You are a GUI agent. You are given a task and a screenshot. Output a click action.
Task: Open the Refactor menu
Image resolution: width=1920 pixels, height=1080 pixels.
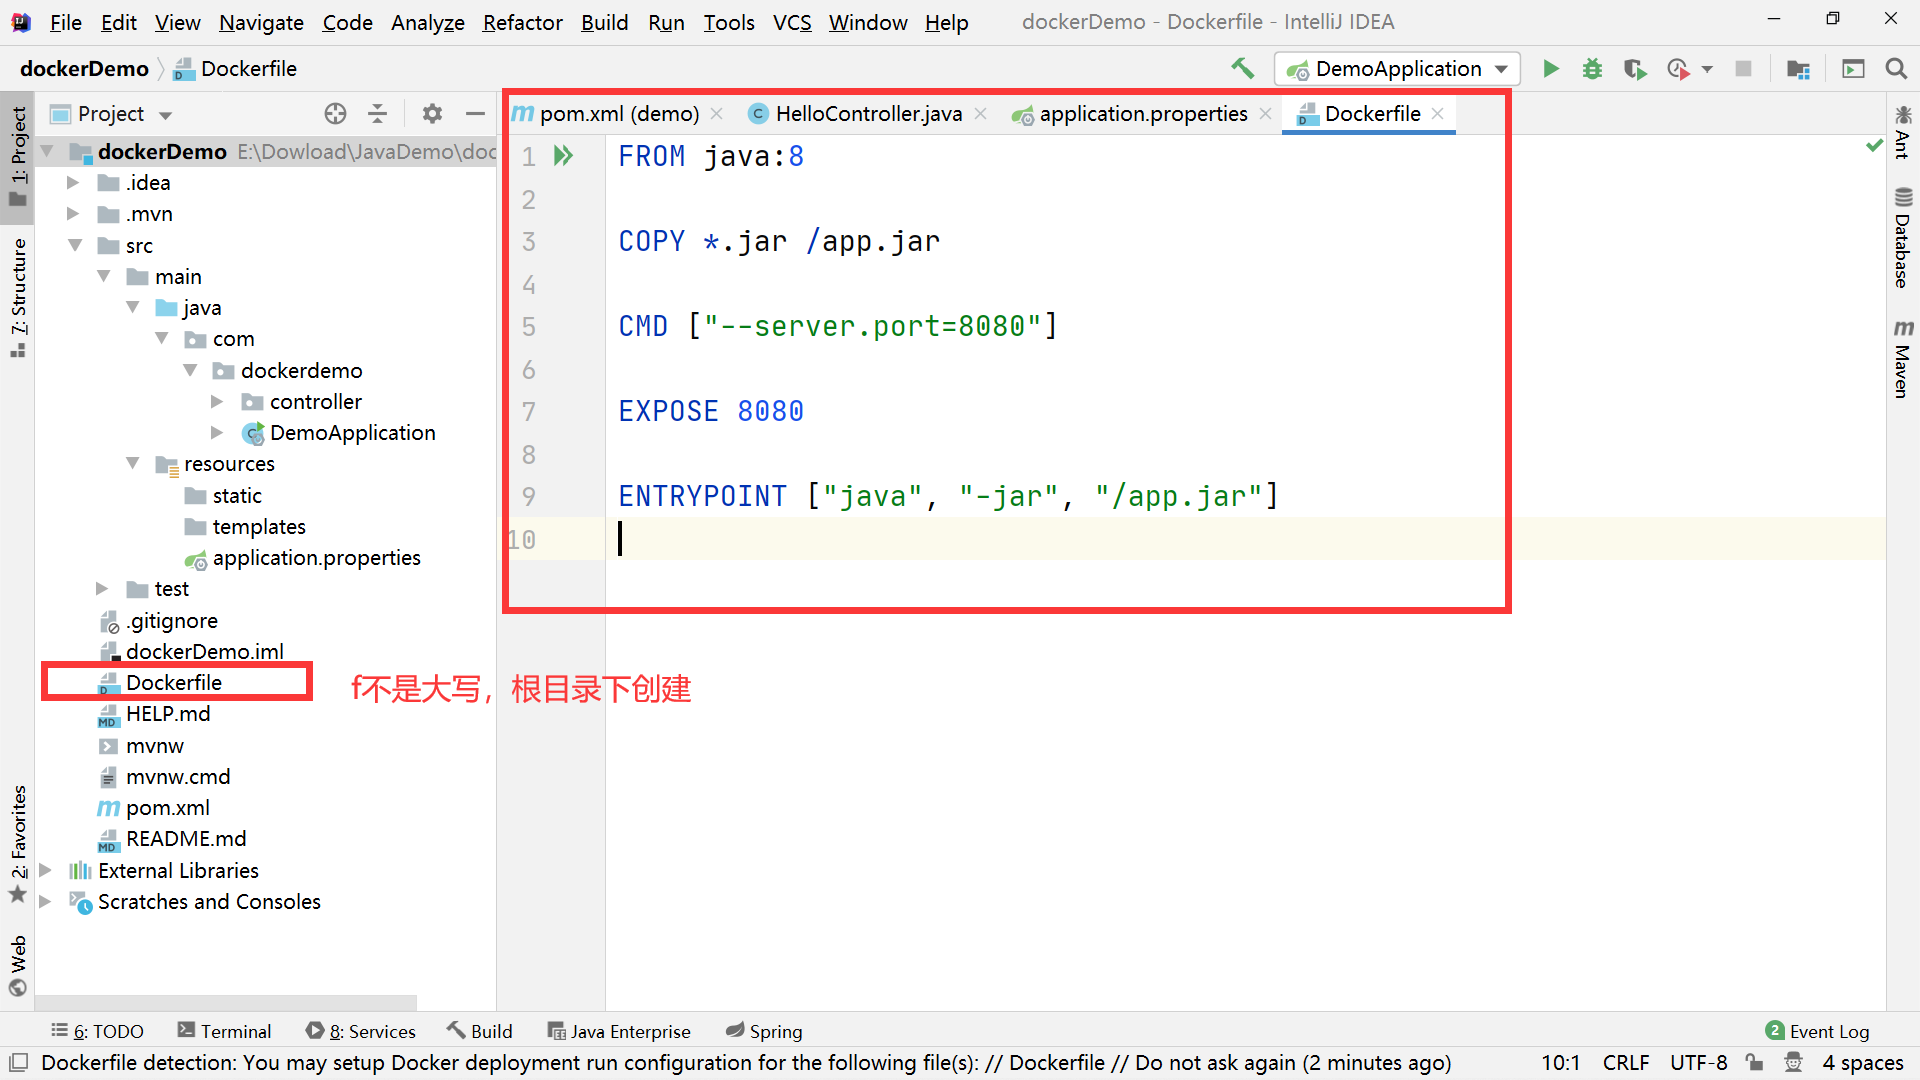[x=522, y=22]
